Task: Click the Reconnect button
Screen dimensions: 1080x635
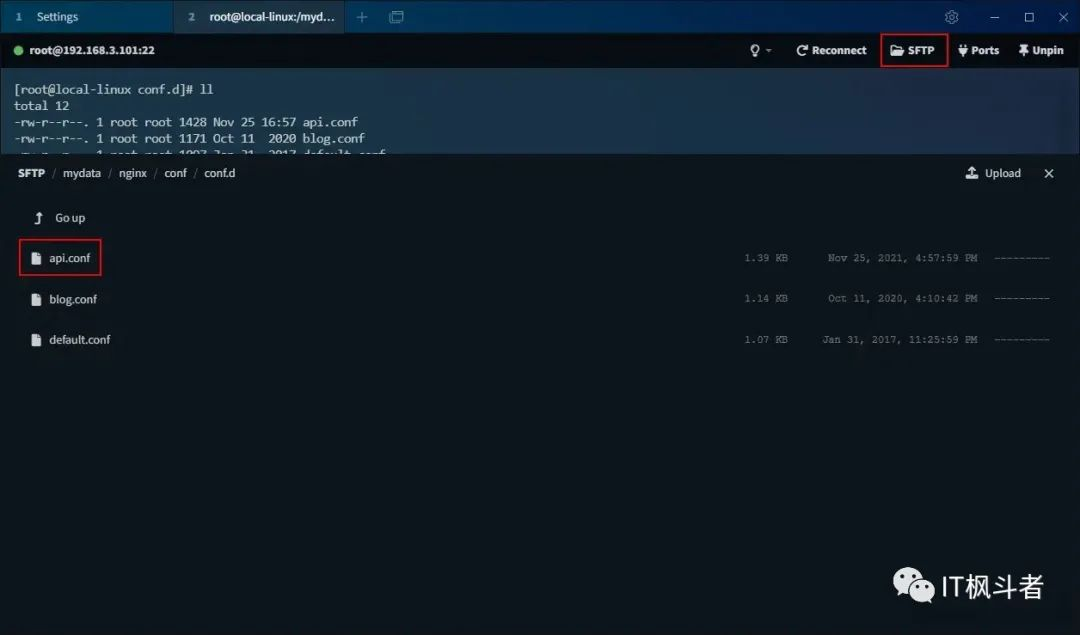Action: click(831, 50)
